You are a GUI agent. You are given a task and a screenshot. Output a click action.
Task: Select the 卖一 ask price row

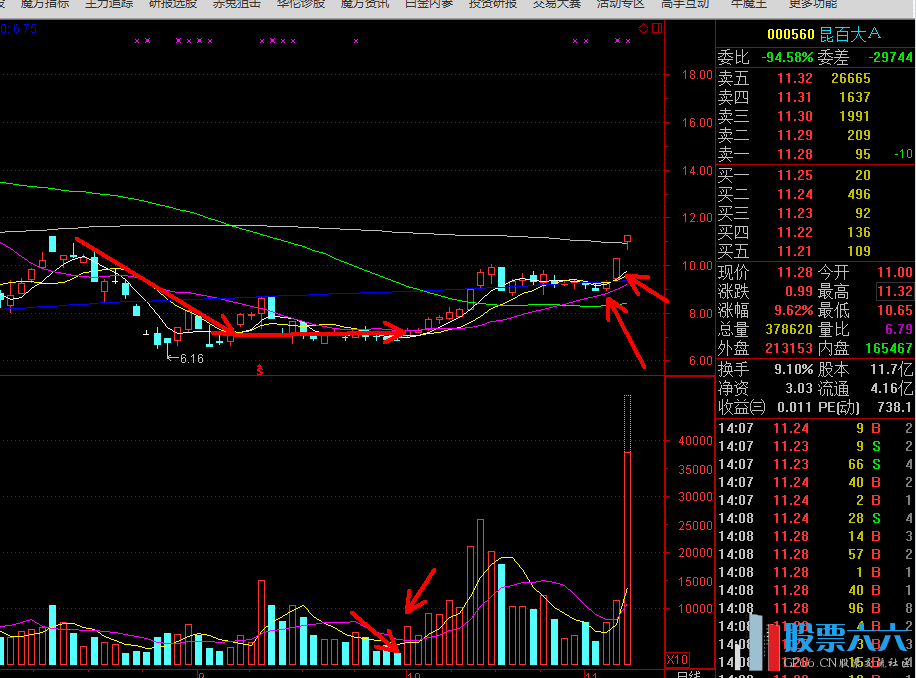coord(815,154)
